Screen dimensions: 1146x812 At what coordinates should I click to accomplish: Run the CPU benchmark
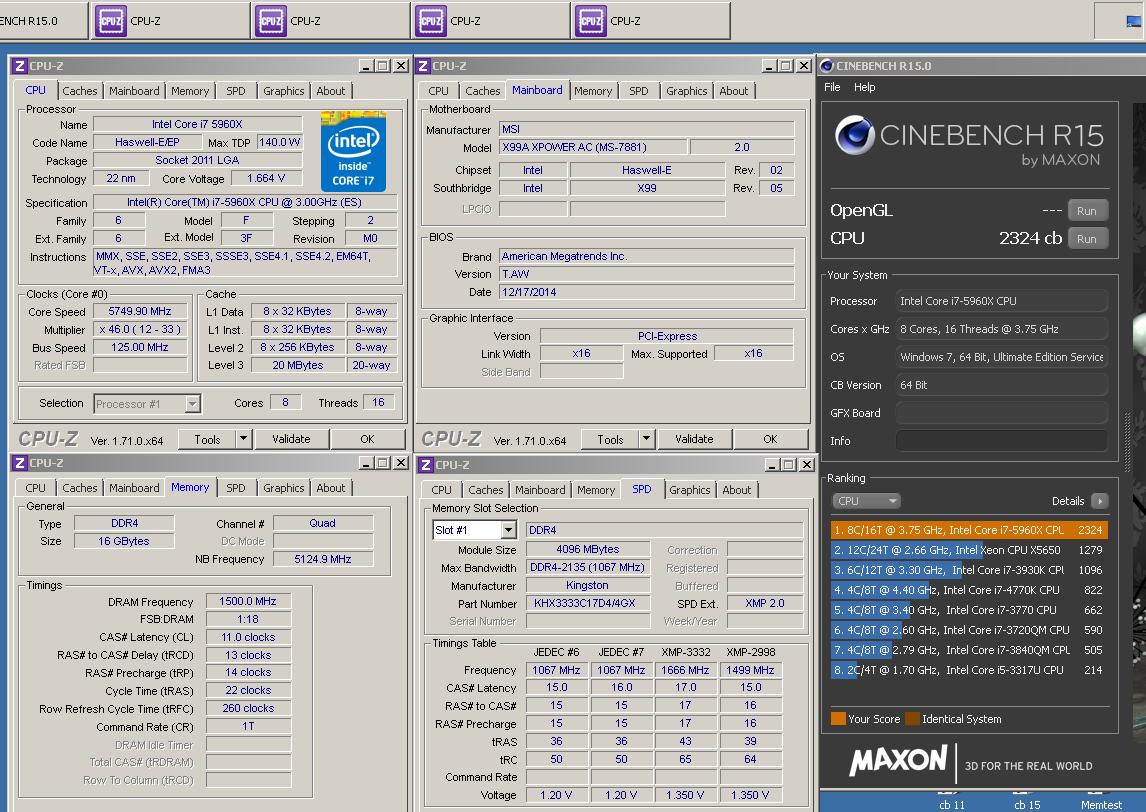[1087, 238]
